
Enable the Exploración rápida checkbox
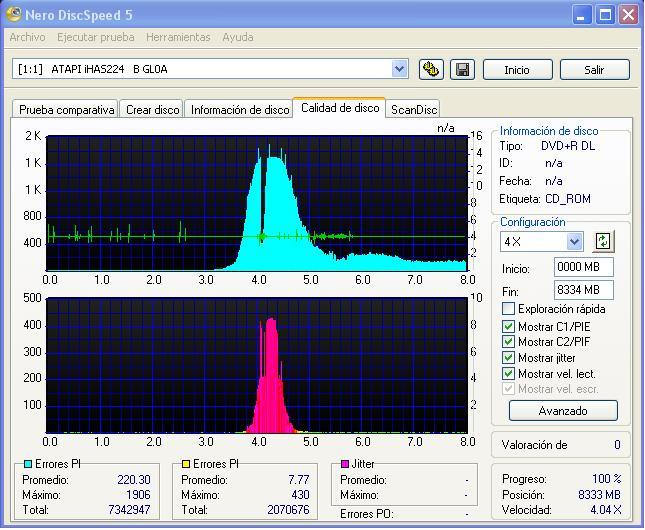pos(508,309)
